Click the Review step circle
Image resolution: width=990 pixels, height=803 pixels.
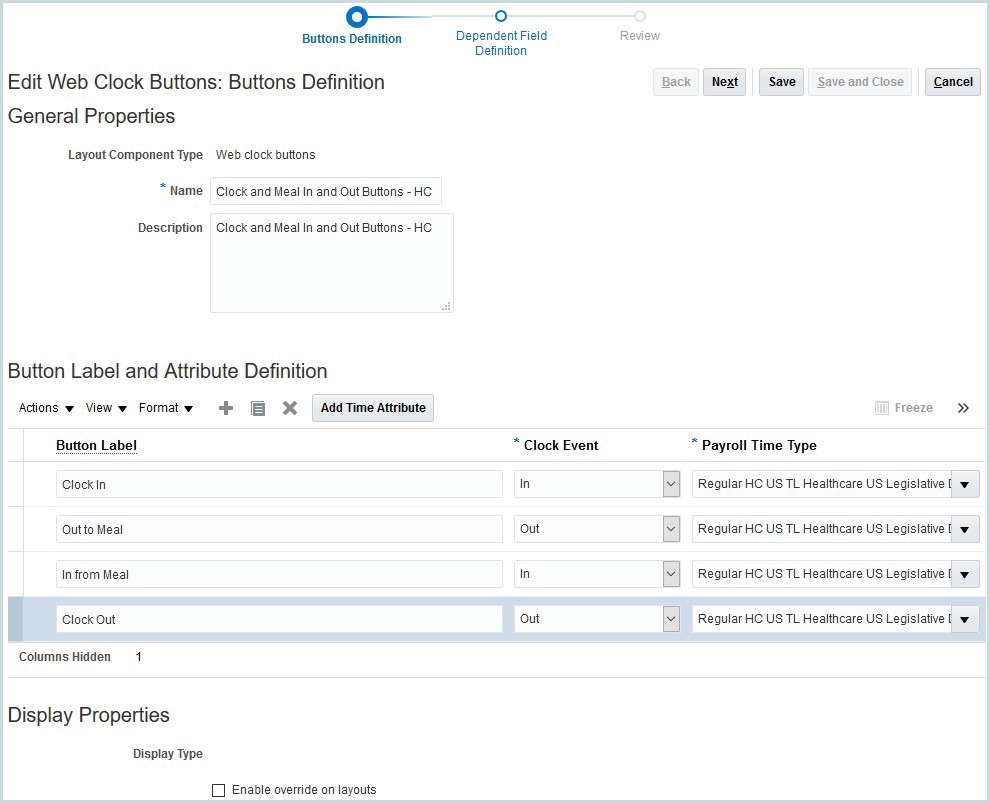(640, 17)
